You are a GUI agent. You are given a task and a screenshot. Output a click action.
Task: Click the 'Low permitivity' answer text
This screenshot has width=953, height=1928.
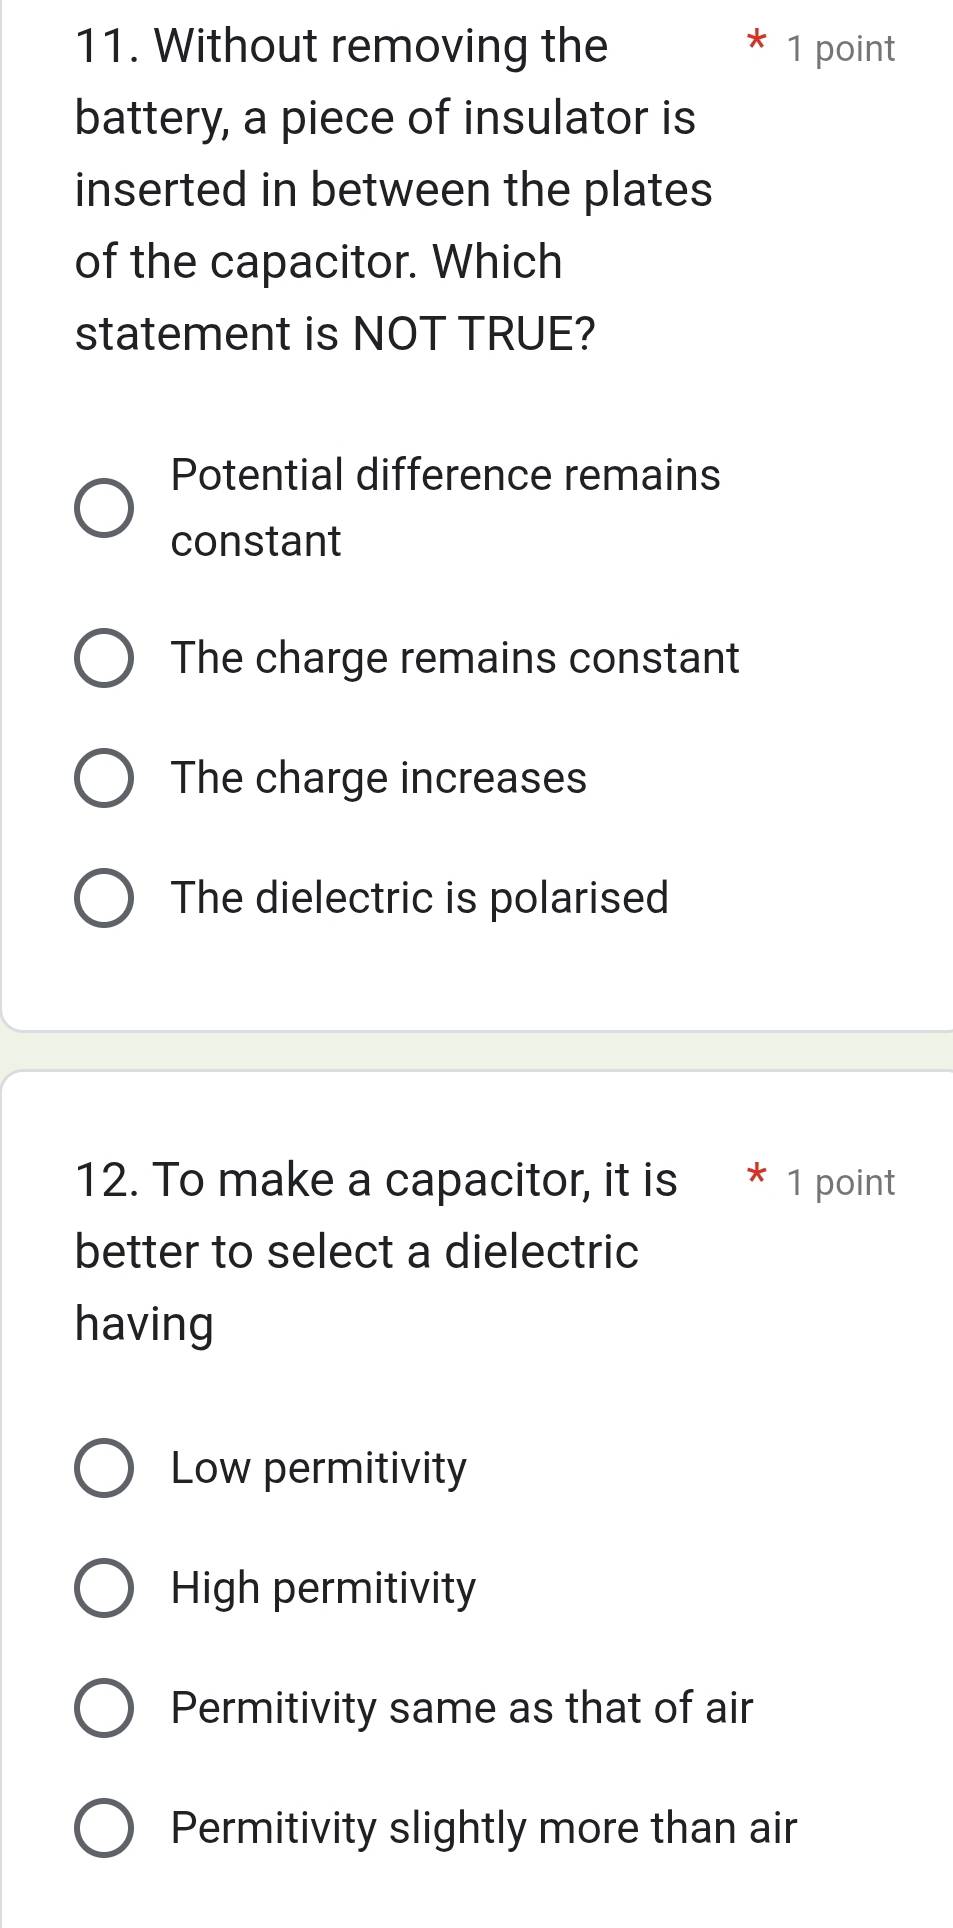click(317, 1468)
